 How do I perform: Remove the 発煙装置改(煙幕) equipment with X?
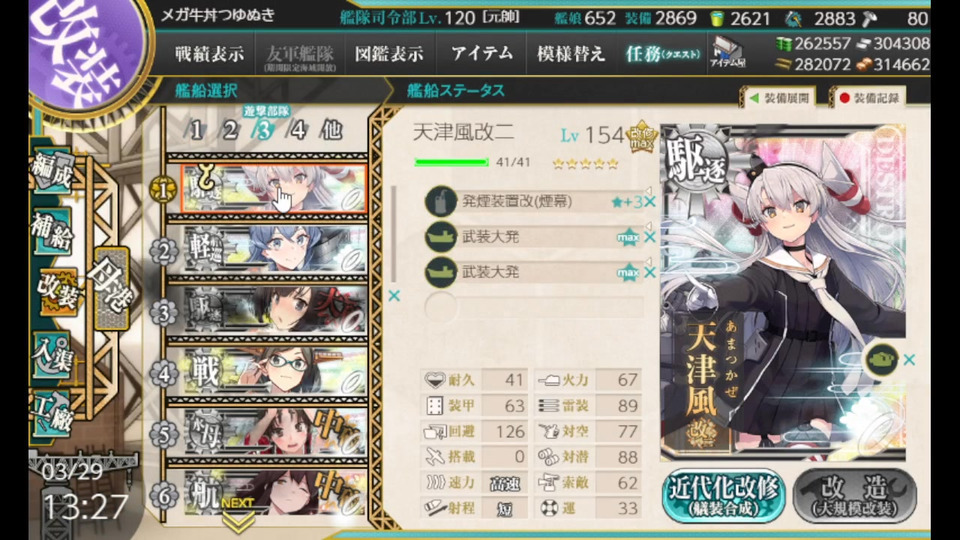click(x=650, y=201)
